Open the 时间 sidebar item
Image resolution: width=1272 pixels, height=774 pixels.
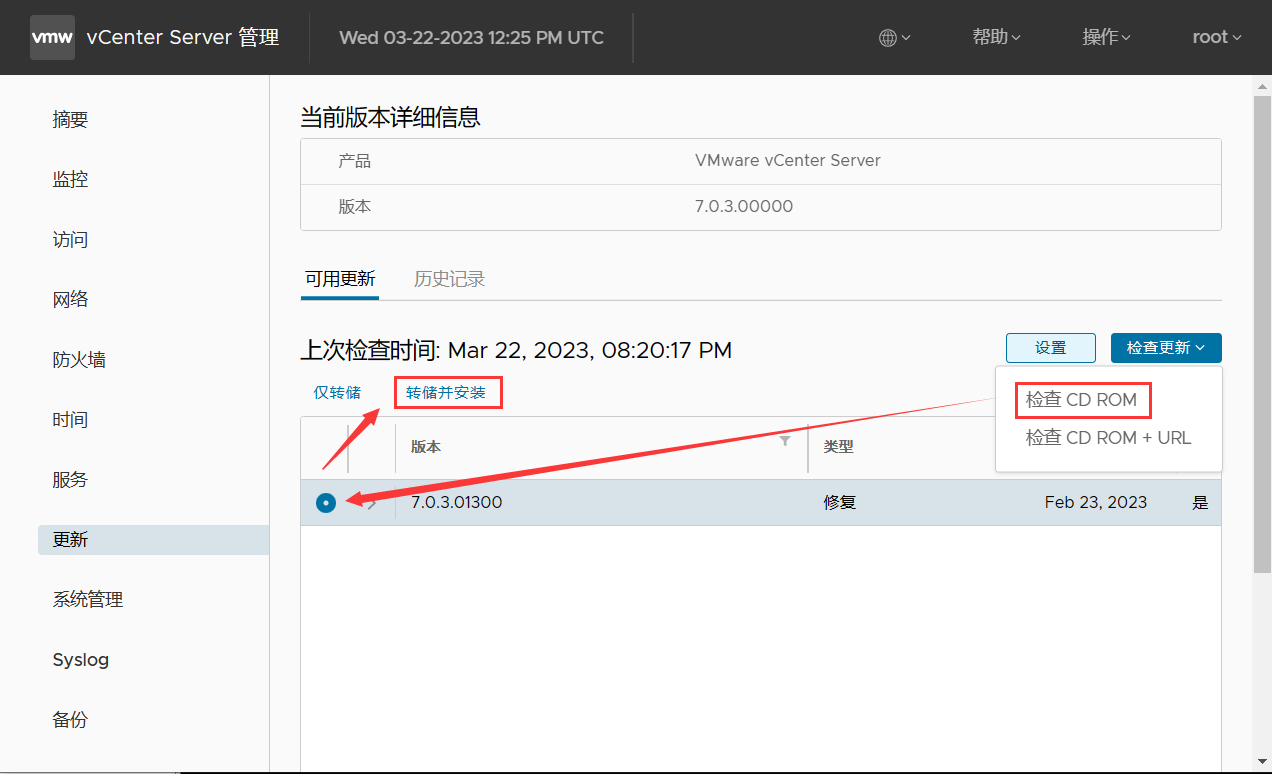click(70, 419)
